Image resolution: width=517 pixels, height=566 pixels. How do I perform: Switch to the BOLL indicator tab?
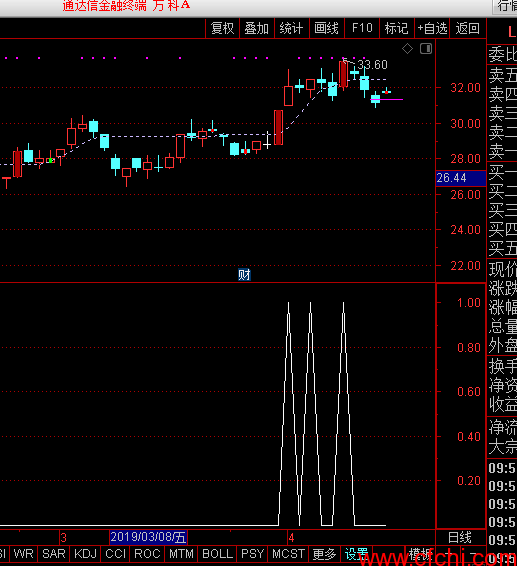coord(218,553)
